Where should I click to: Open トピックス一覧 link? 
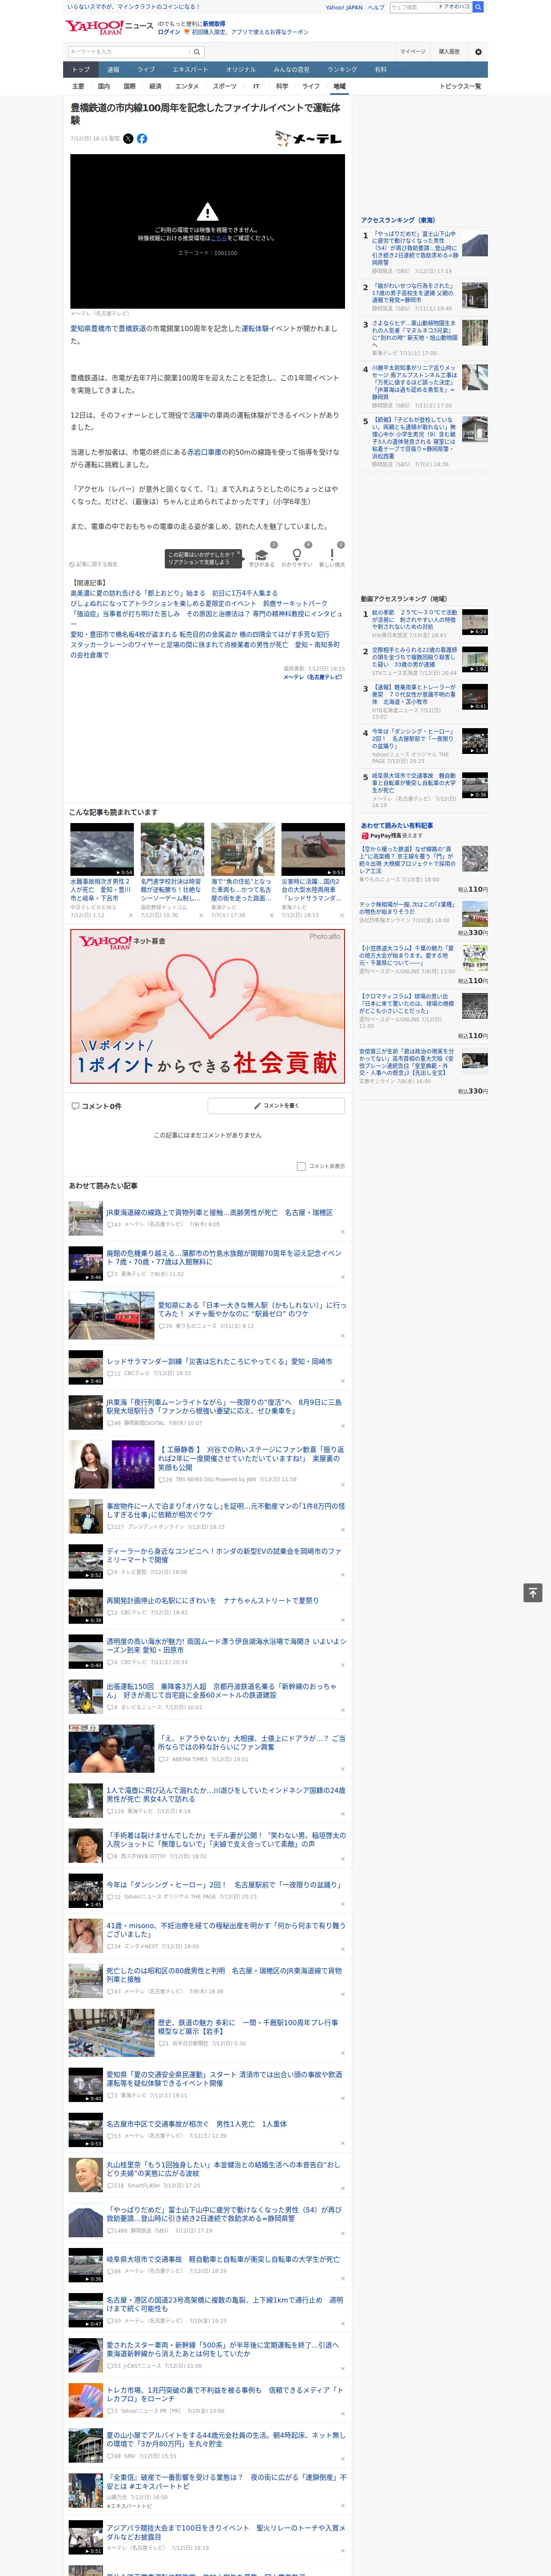pyautogui.click(x=460, y=86)
